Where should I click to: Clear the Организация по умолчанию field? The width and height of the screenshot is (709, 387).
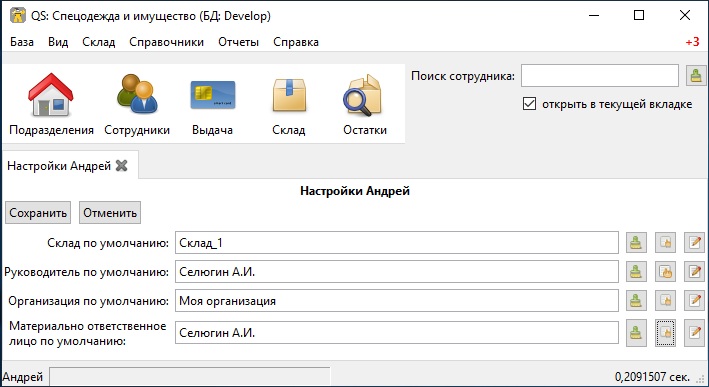click(x=636, y=301)
